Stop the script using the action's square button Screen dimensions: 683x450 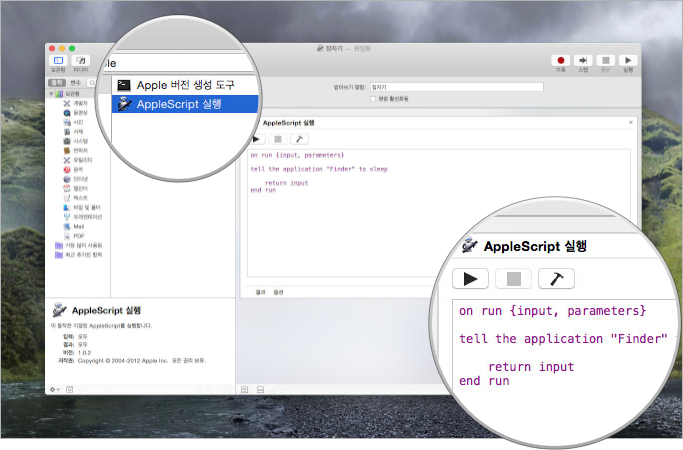pos(277,139)
